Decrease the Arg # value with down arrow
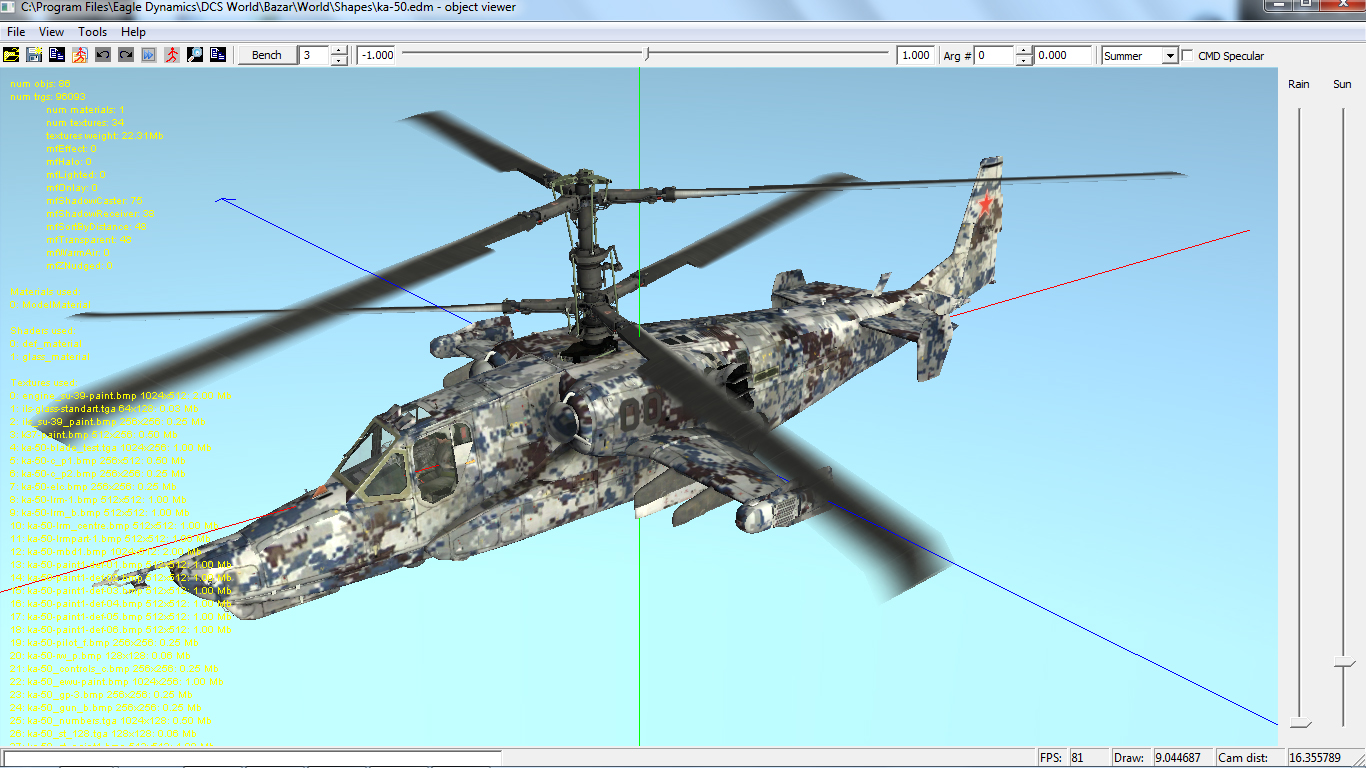Viewport: 1366px width, 768px height. click(x=1023, y=61)
